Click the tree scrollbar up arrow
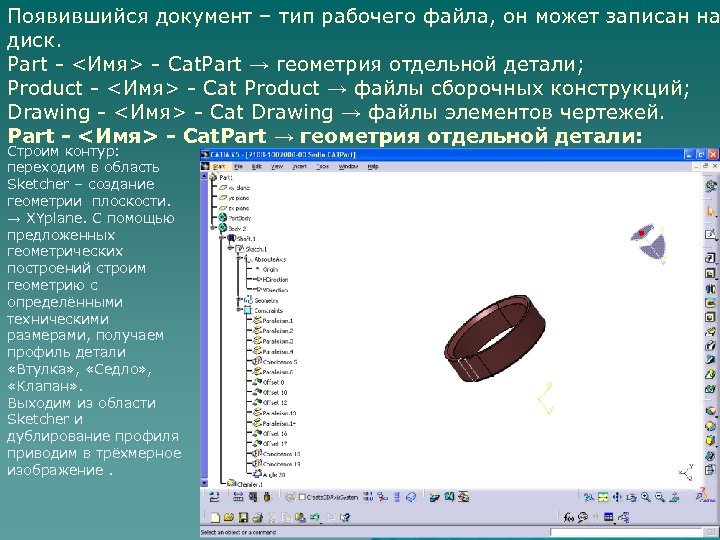Image resolution: width=720 pixels, height=540 pixels. point(204,175)
